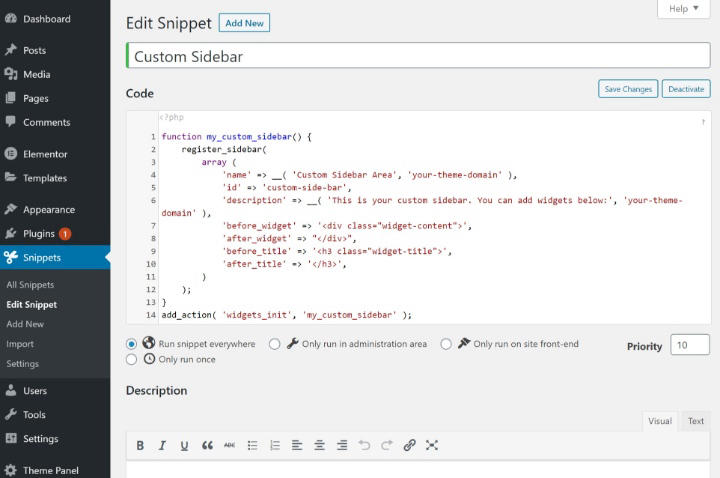Screen dimensions: 720x478
Task: Click the Dashboard gauge icon
Action: coord(11,18)
